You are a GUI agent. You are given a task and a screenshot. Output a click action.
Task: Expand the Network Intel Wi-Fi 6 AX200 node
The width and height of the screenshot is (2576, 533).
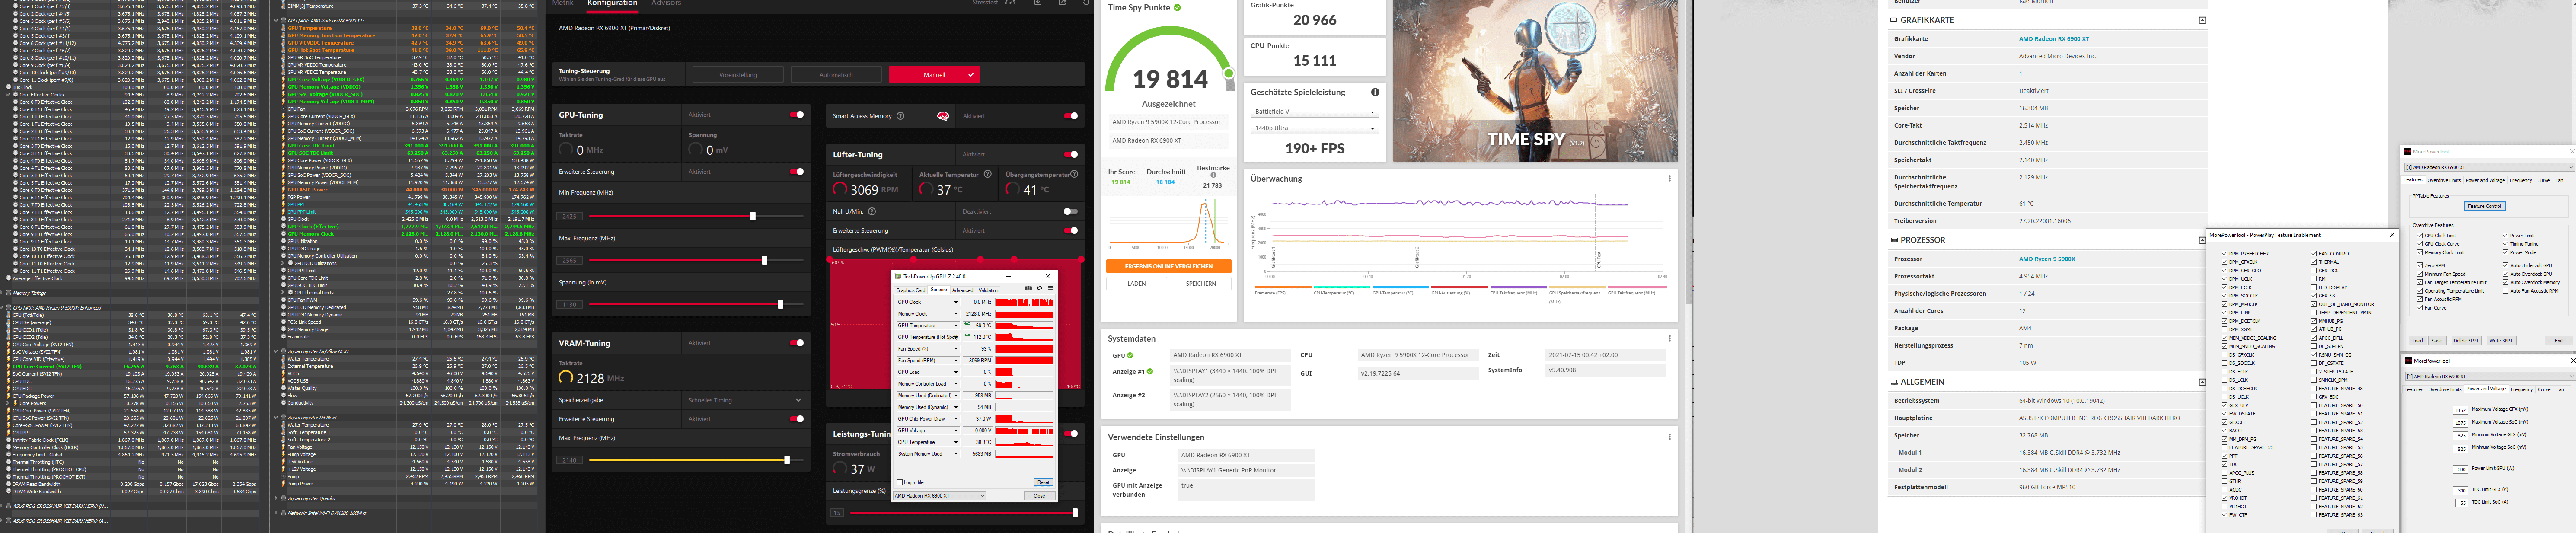(x=276, y=513)
